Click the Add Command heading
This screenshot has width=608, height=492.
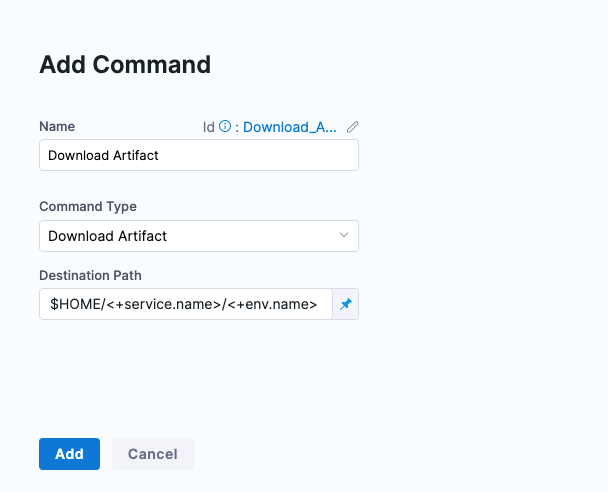(x=125, y=65)
